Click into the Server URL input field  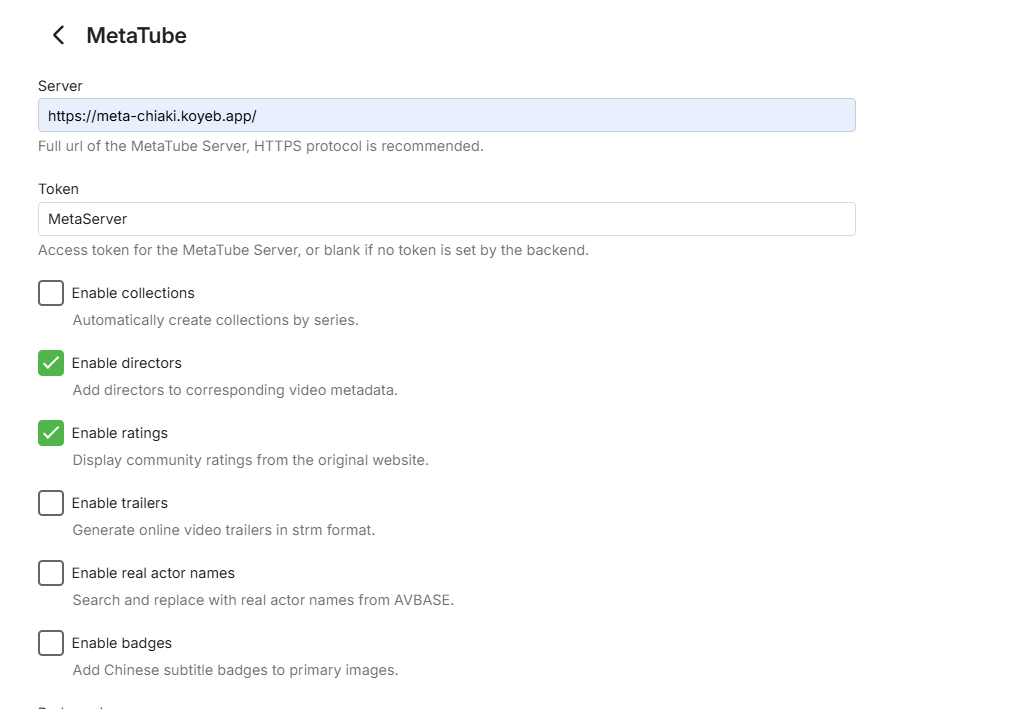(446, 115)
